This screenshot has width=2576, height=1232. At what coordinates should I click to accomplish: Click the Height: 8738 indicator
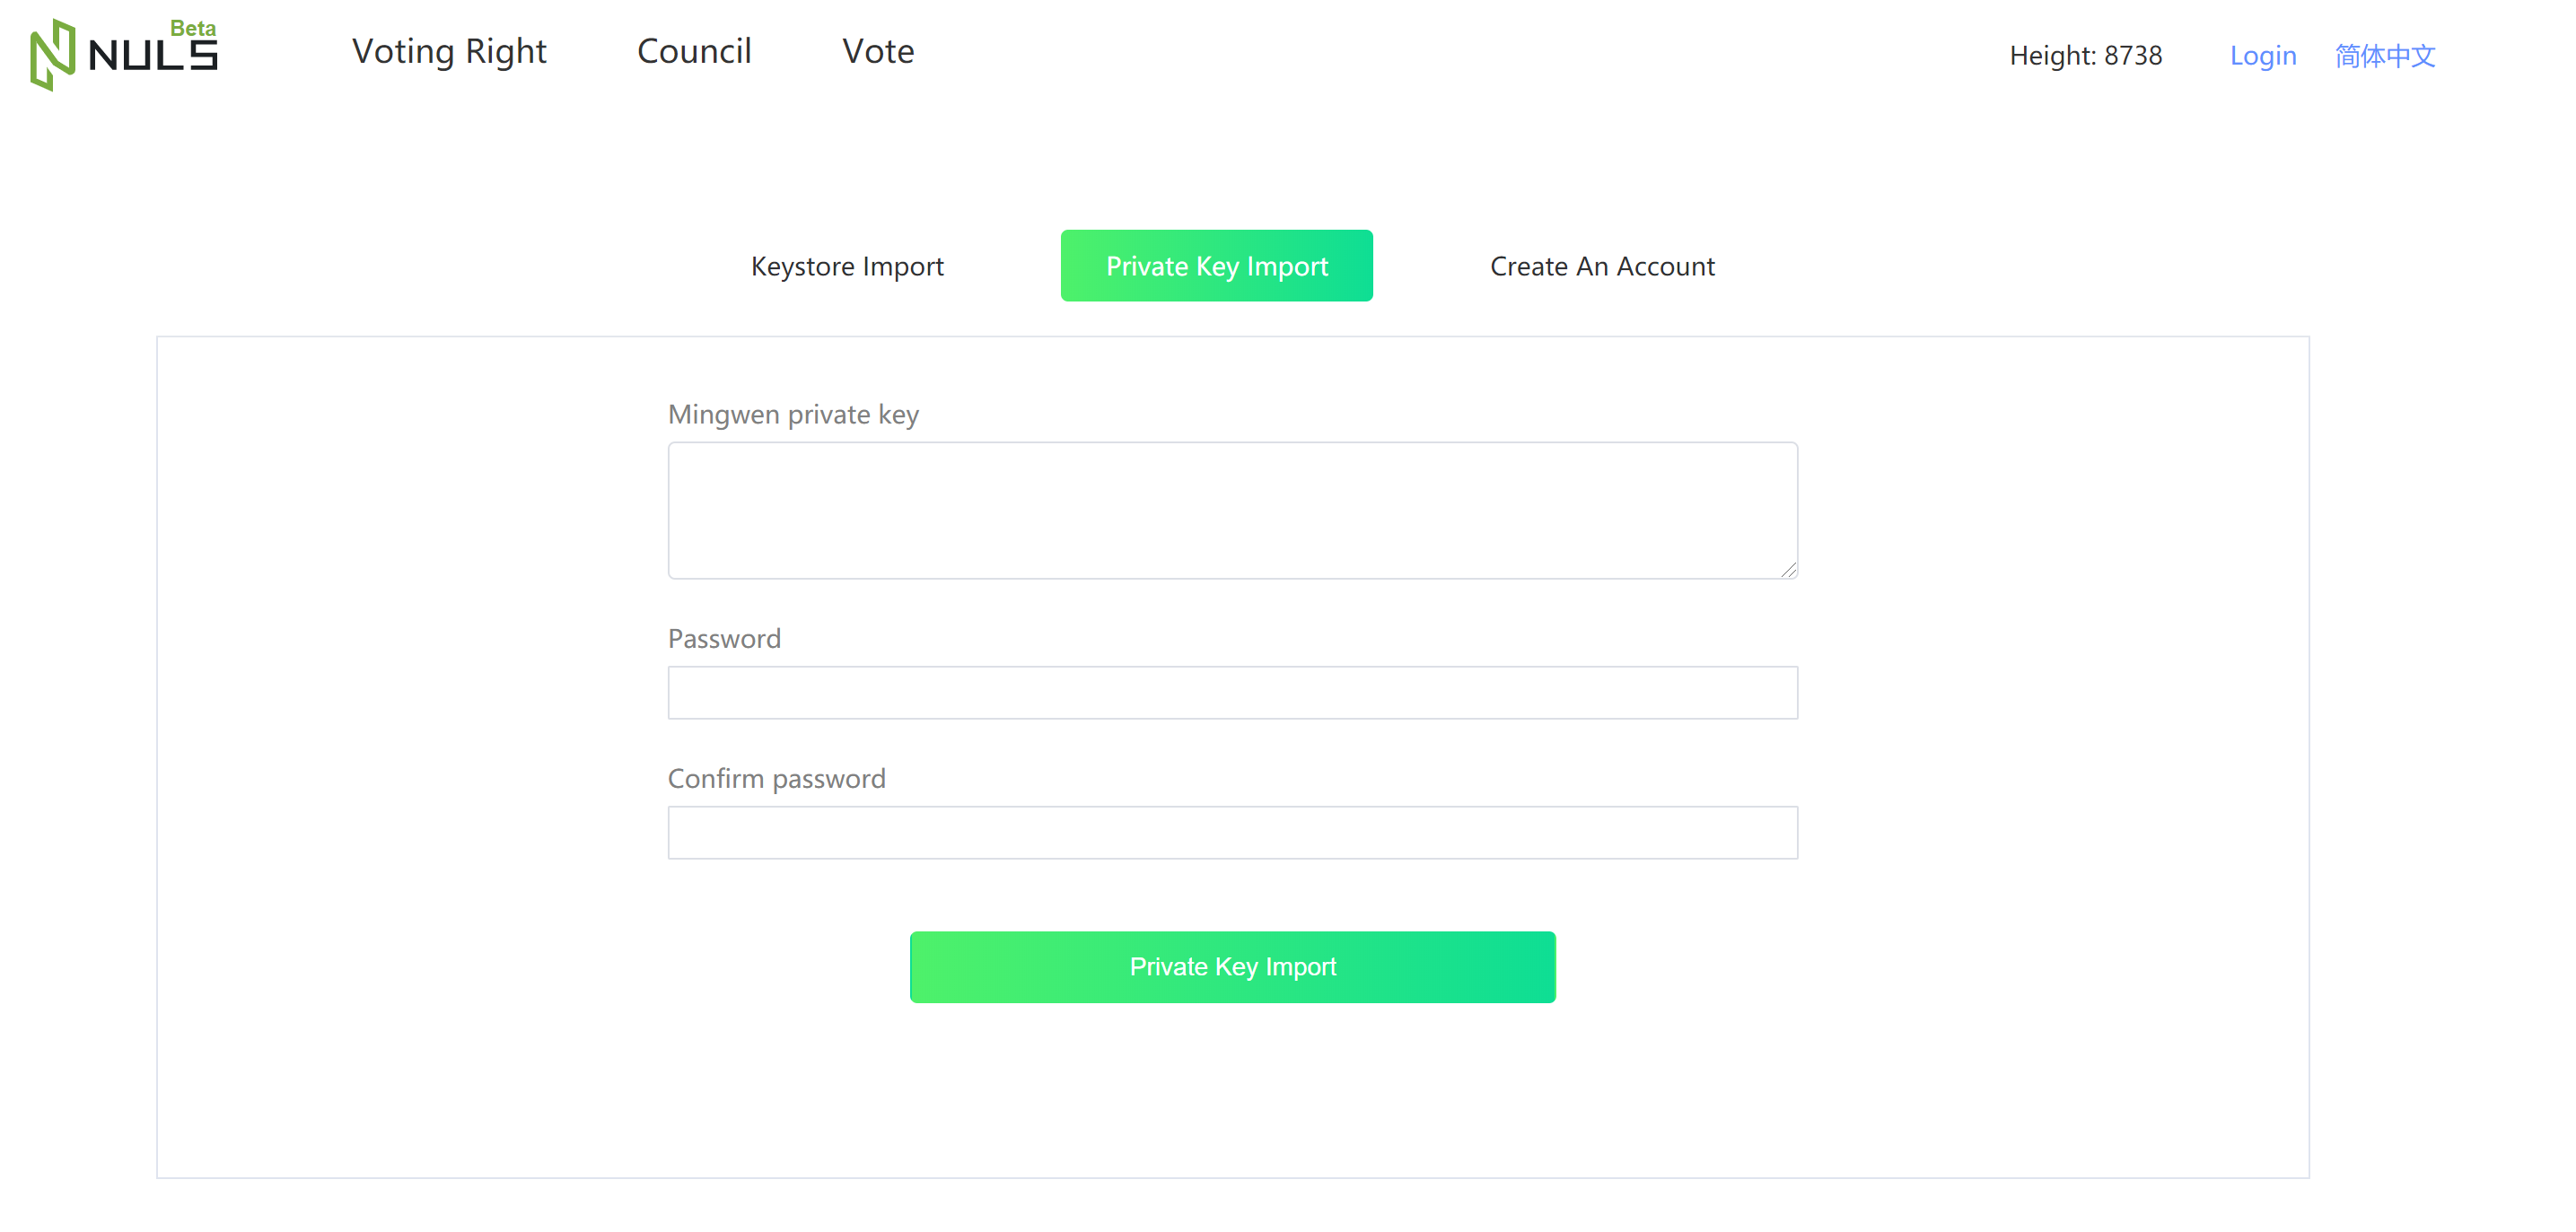2086,56
